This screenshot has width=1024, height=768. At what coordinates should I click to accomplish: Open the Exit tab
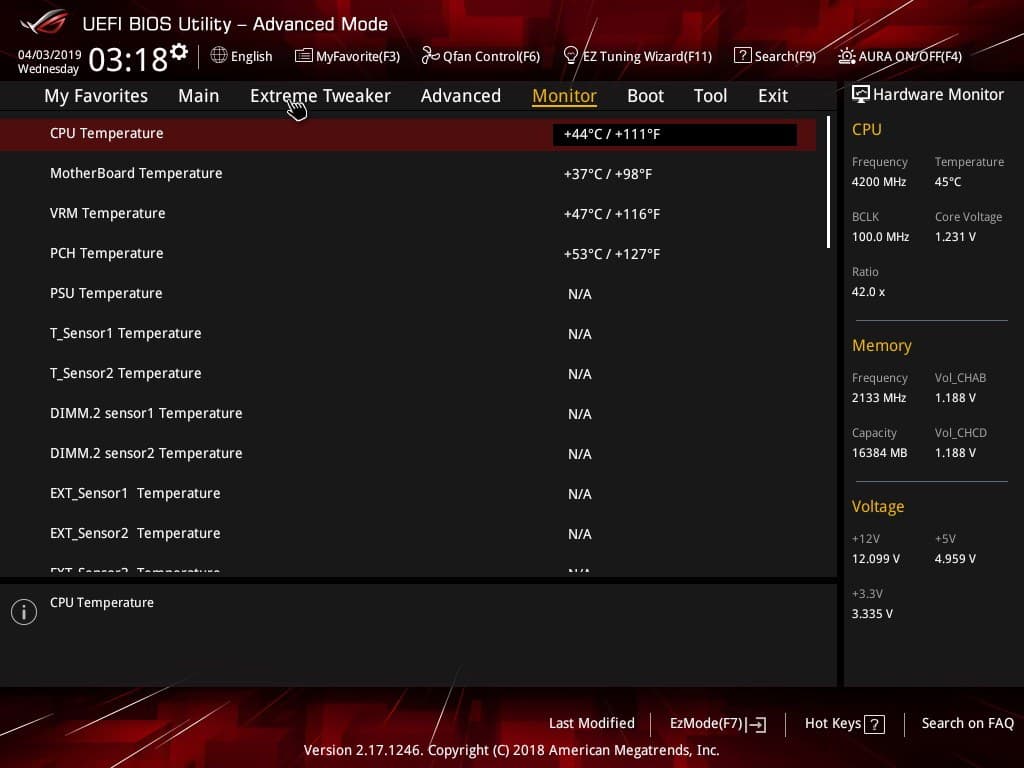(x=773, y=96)
